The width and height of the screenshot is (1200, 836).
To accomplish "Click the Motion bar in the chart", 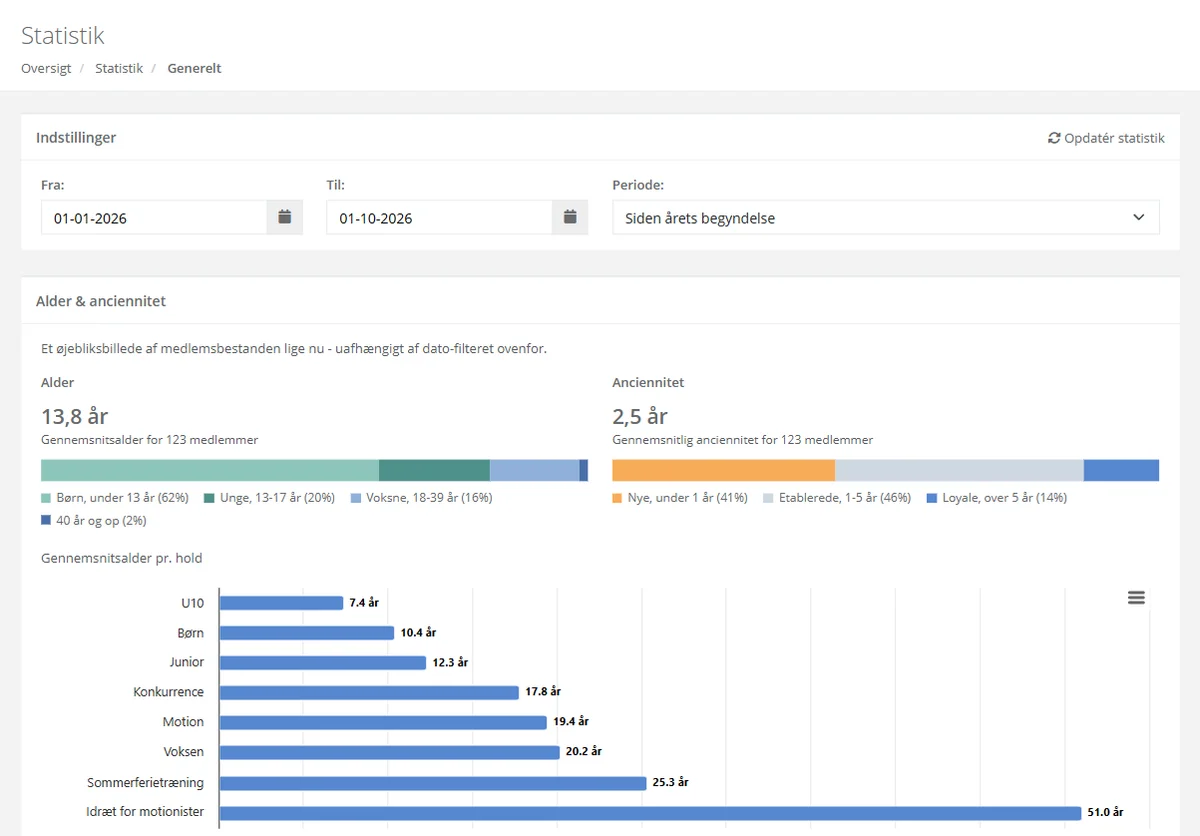I will [x=383, y=722].
